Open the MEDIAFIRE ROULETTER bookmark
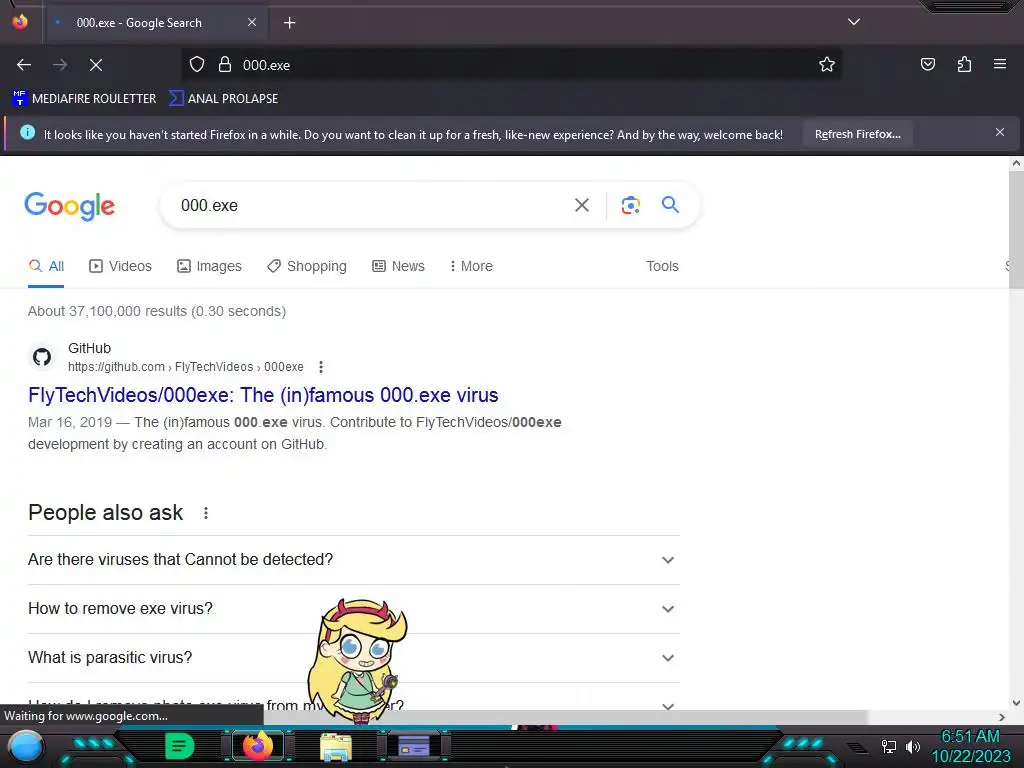The width and height of the screenshot is (1024, 768). pyautogui.click(x=84, y=99)
